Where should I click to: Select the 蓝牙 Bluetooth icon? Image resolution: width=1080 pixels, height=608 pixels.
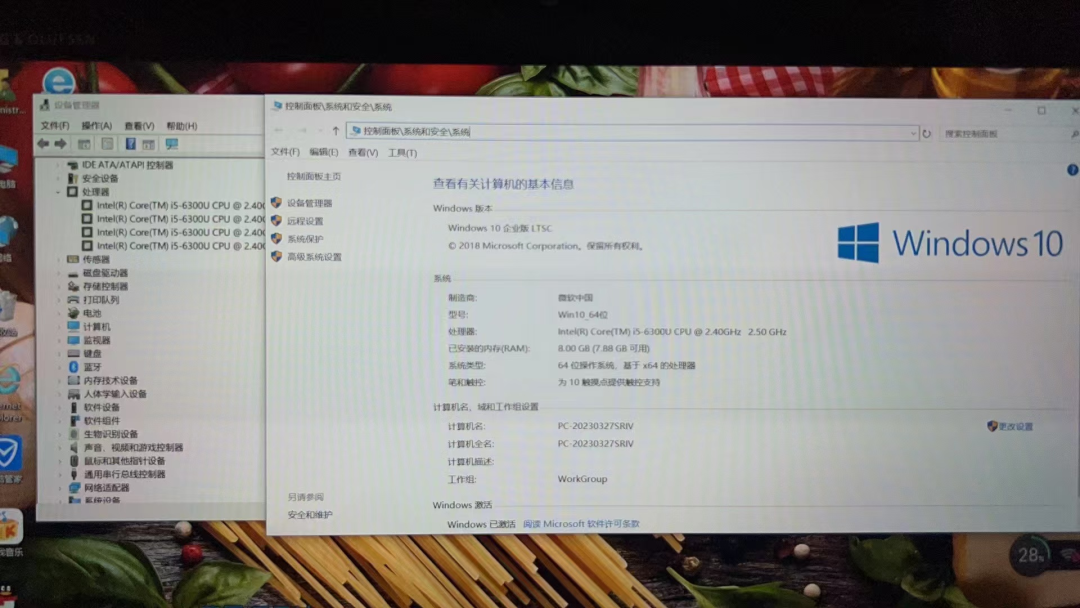(x=74, y=367)
